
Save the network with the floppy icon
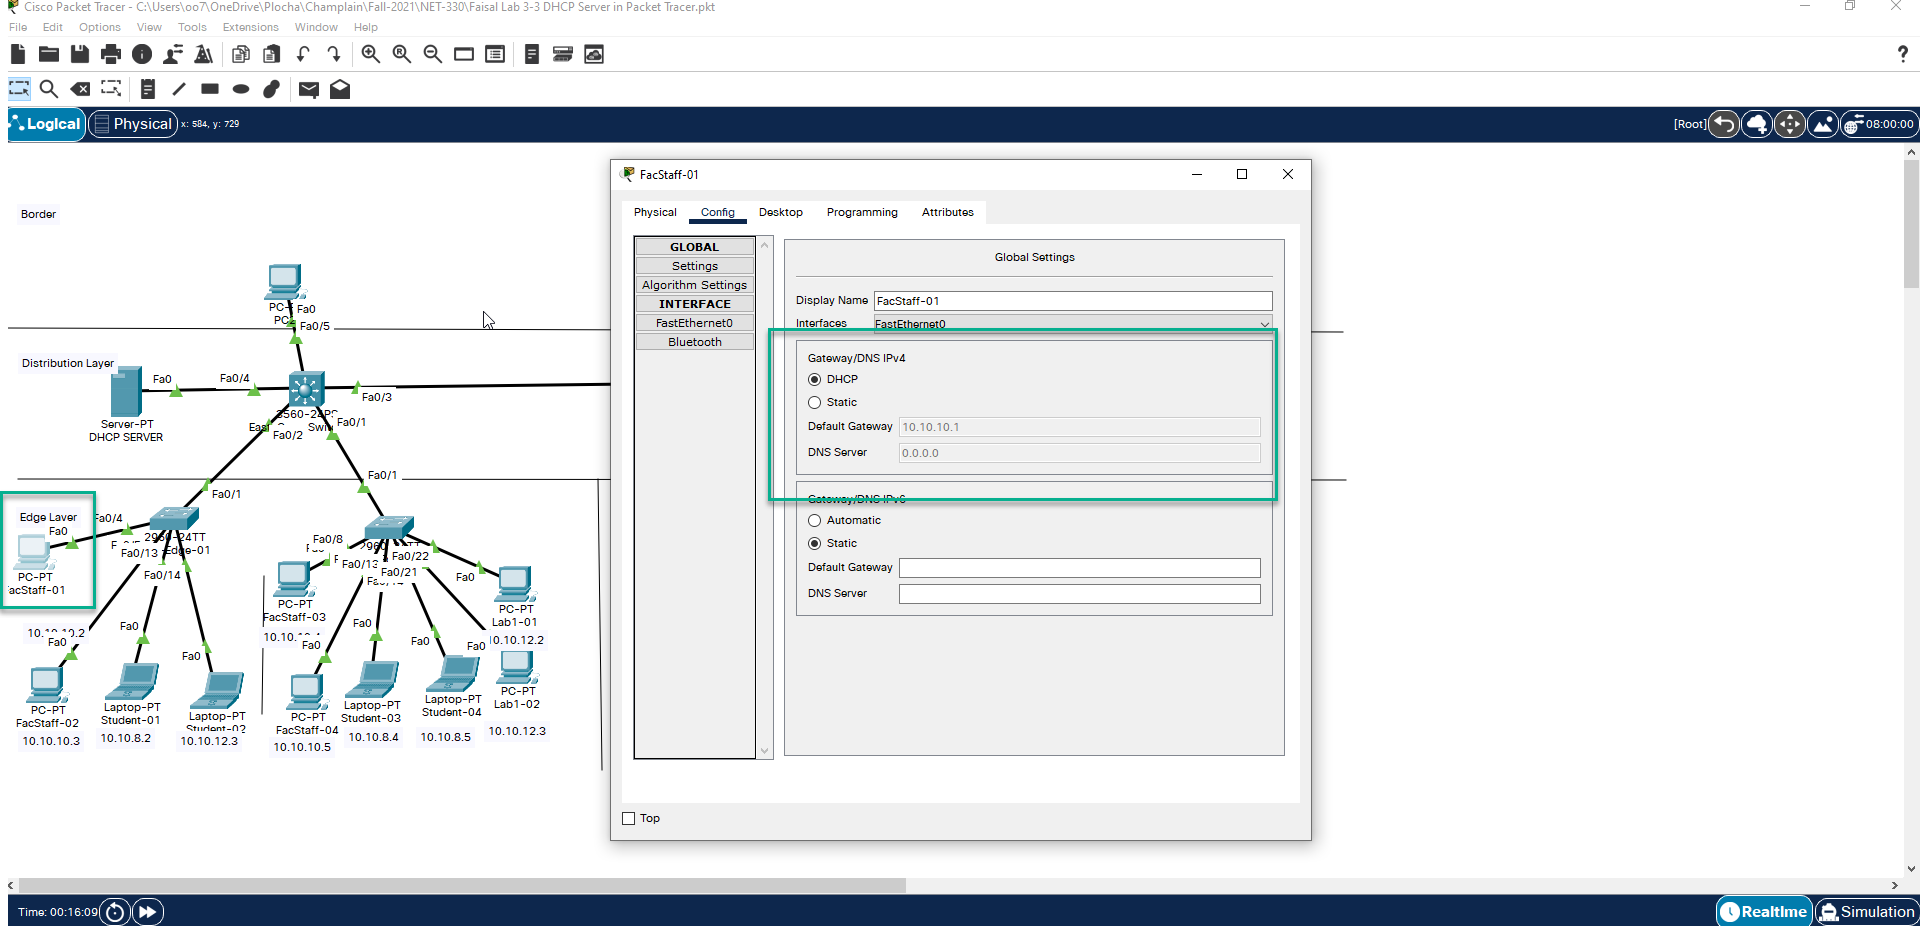pos(80,54)
